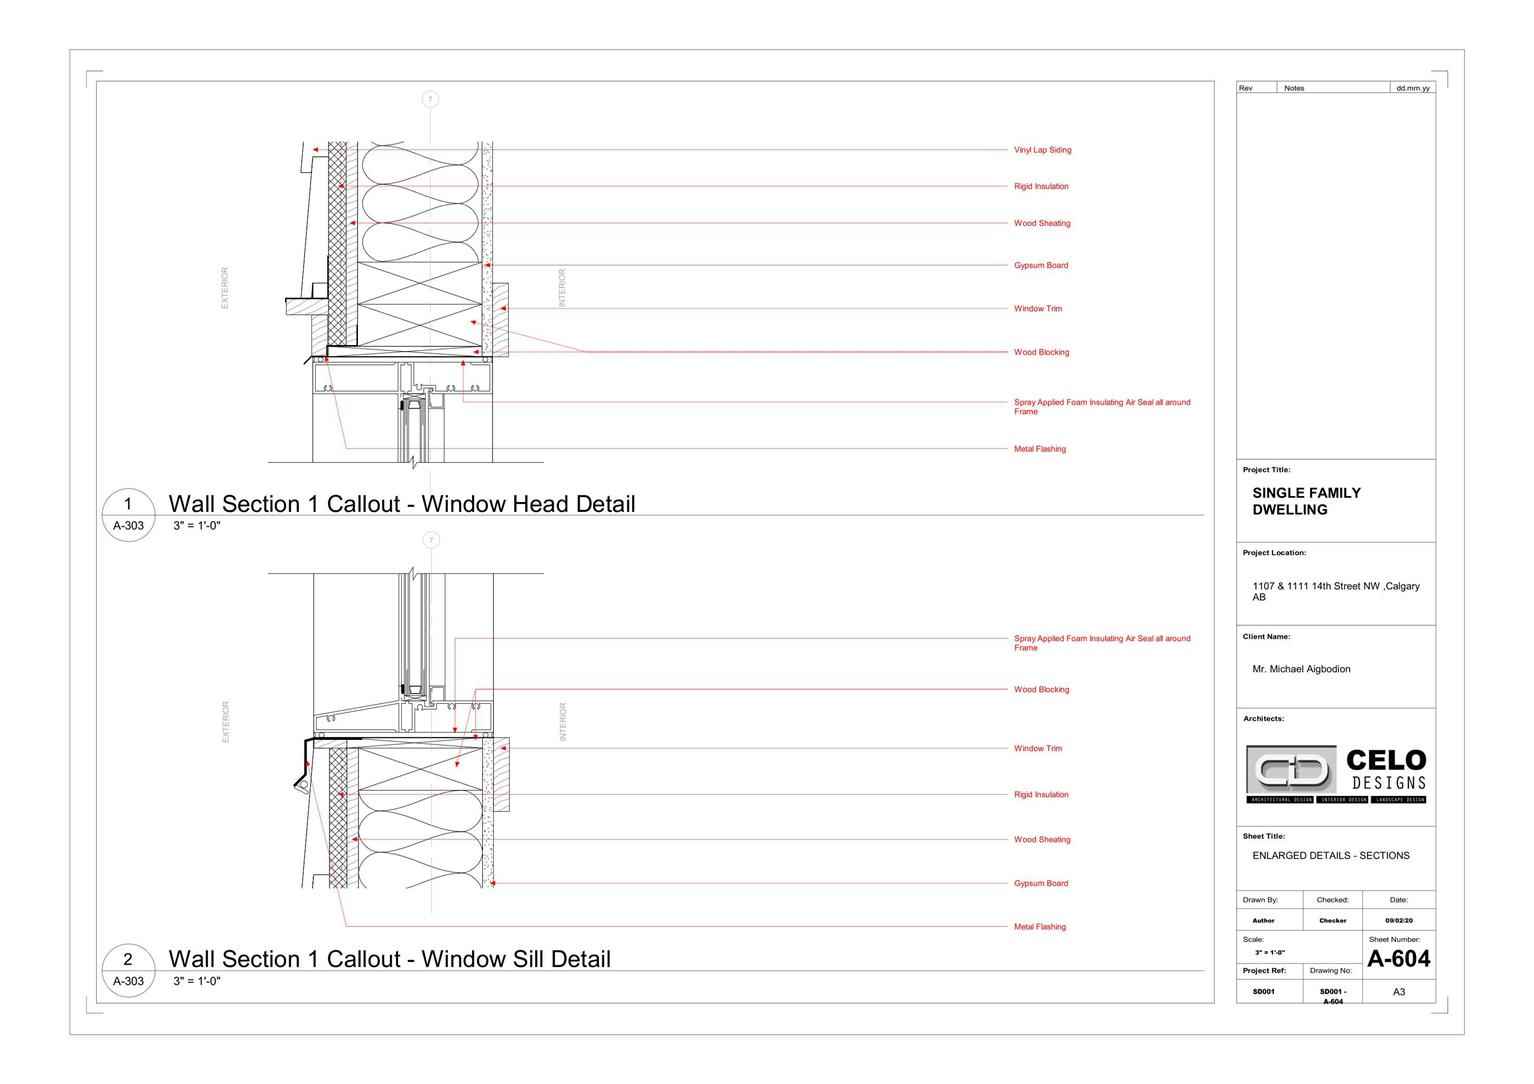Image resolution: width=1534 pixels, height=1084 pixels.
Task: Select sheet title "ENLARGED DETAILS - SECTIONS"
Action: [x=1331, y=856]
